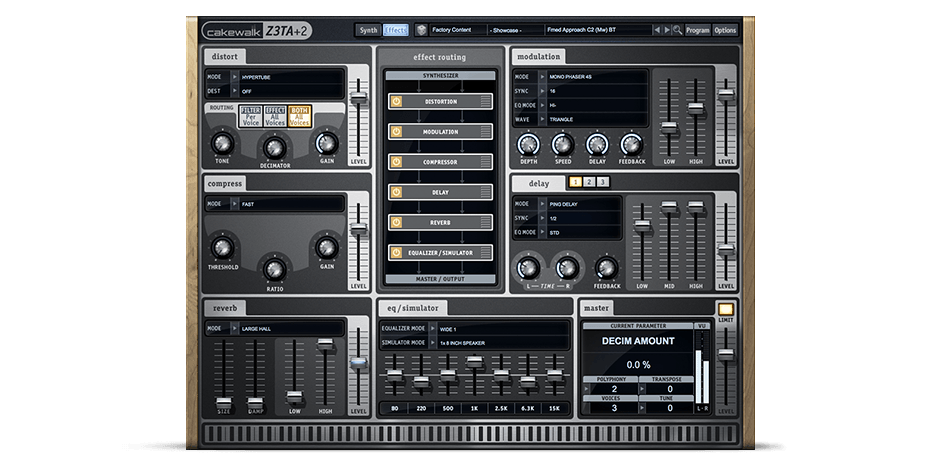Switch to the Effects tab
Screen dimensions: 940x470
pyautogui.click(x=396, y=30)
